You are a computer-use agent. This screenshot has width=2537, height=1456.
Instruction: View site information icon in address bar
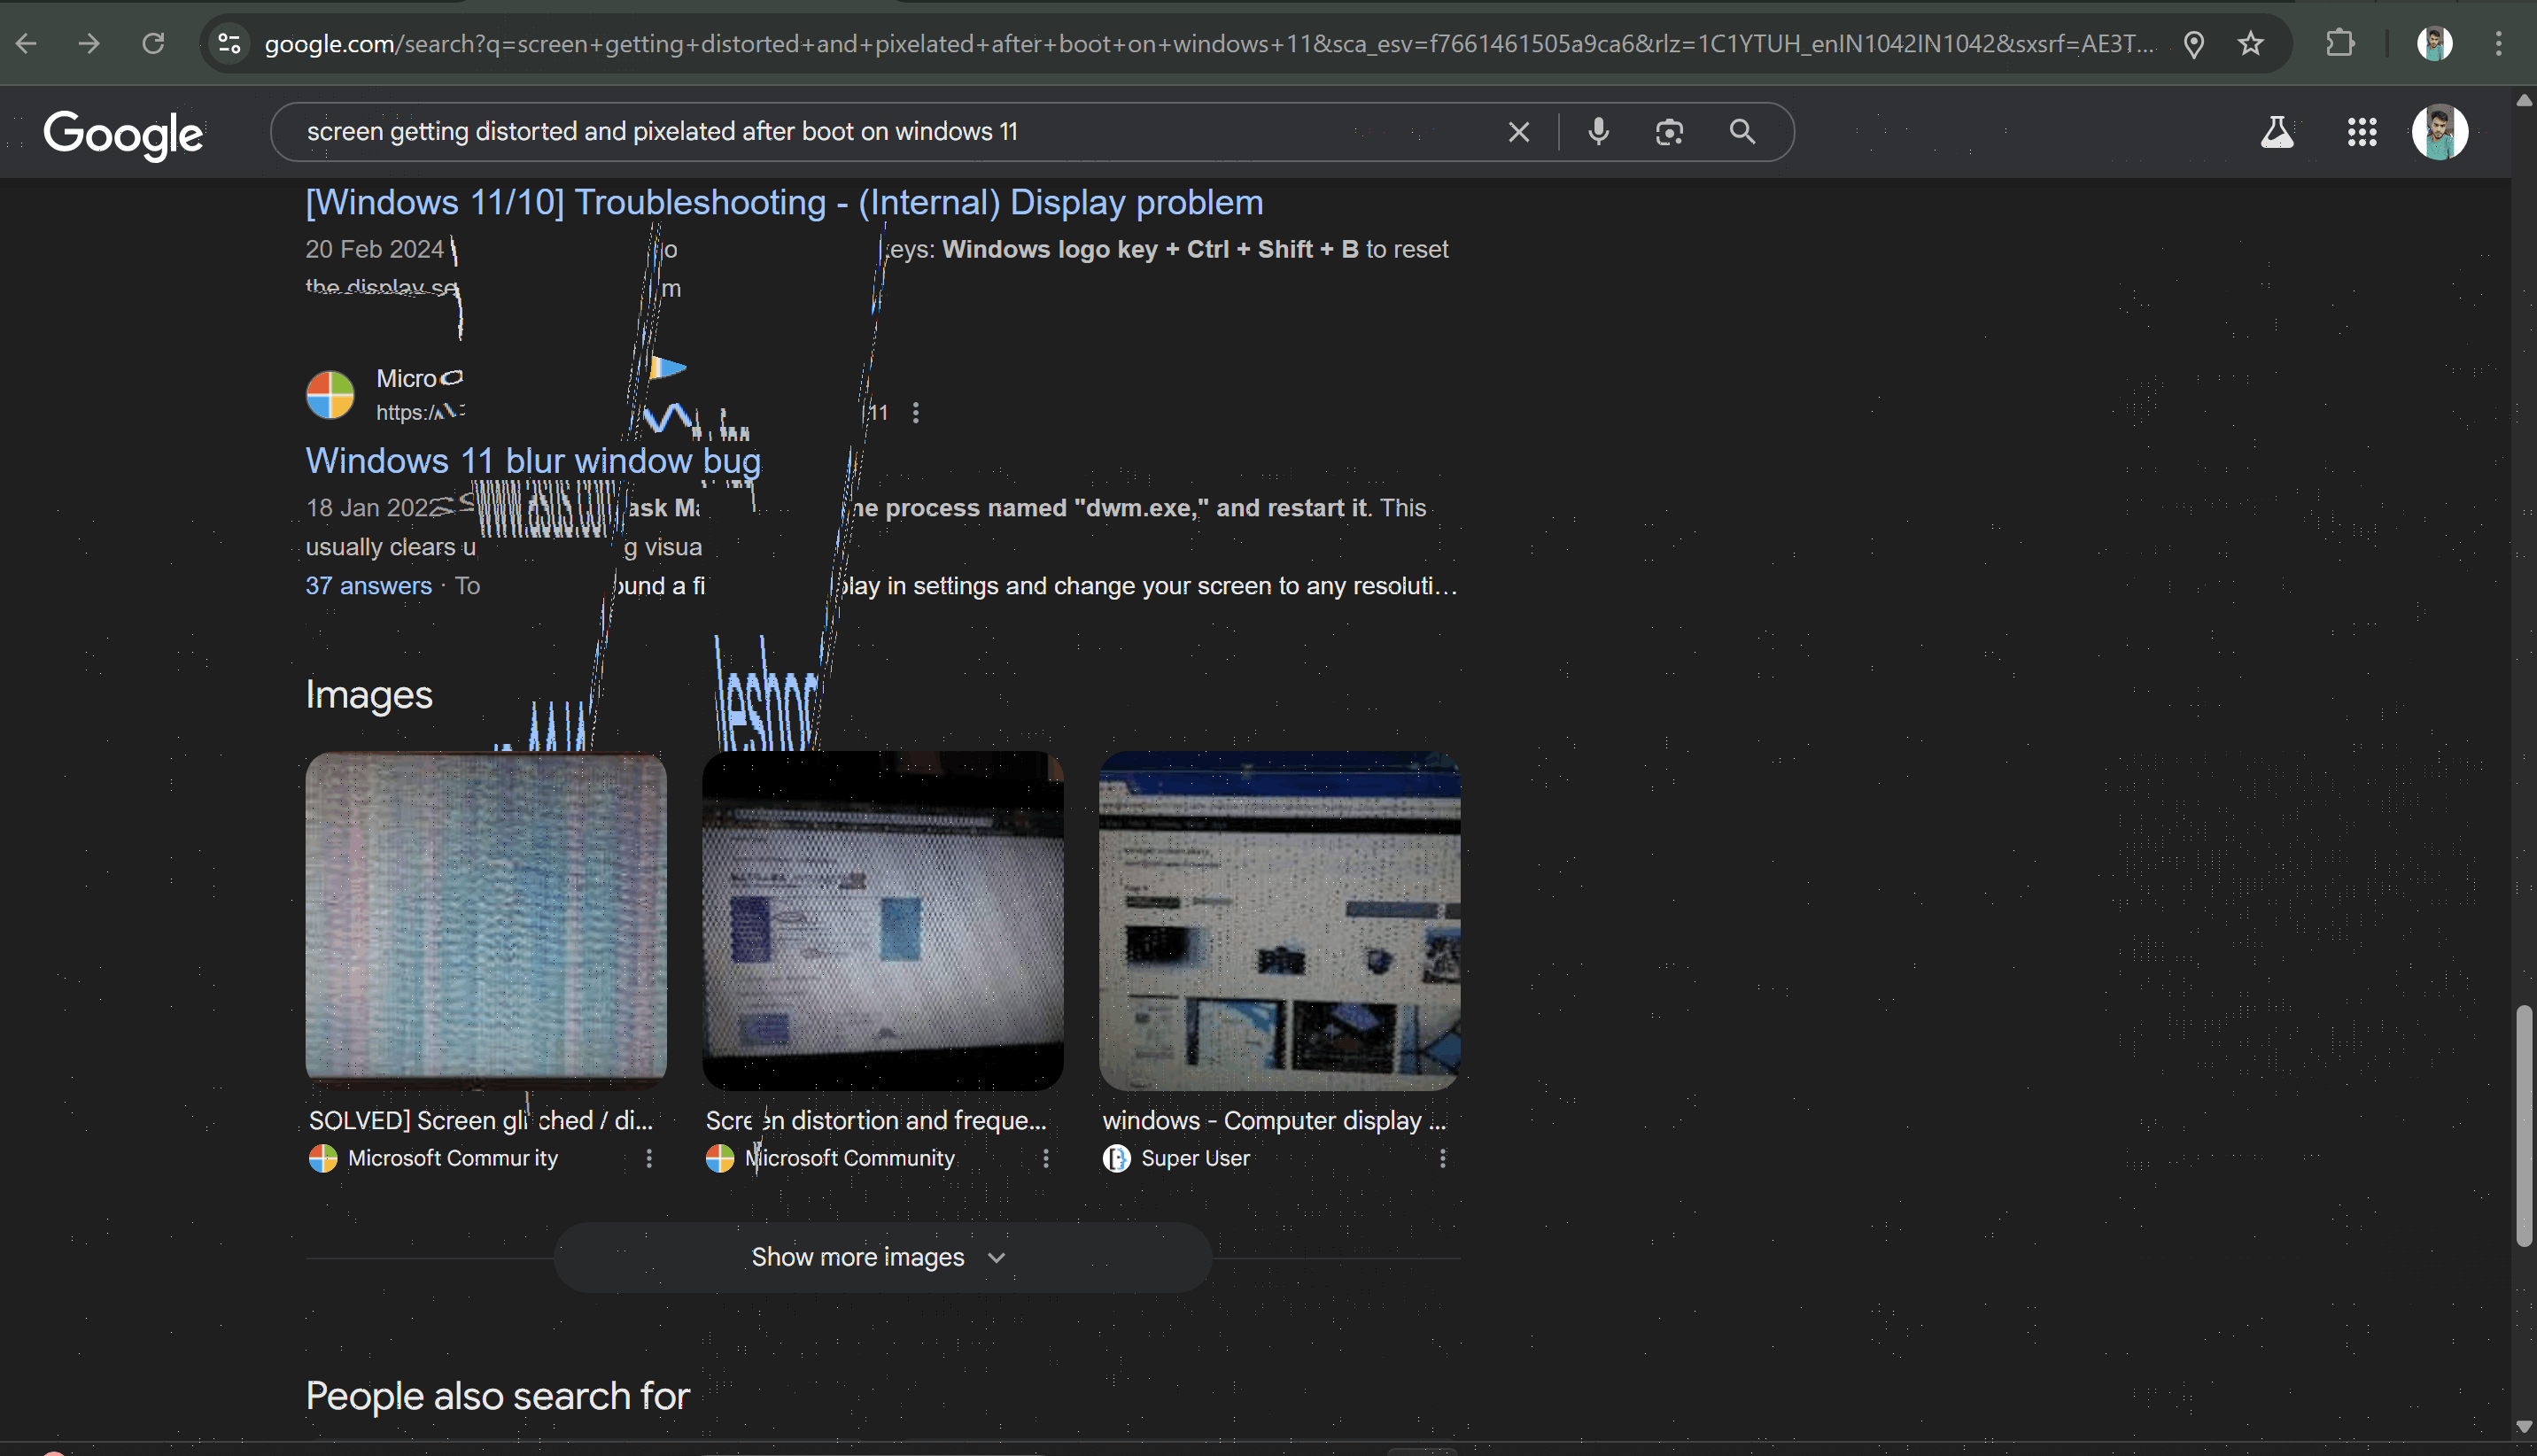[x=229, y=44]
